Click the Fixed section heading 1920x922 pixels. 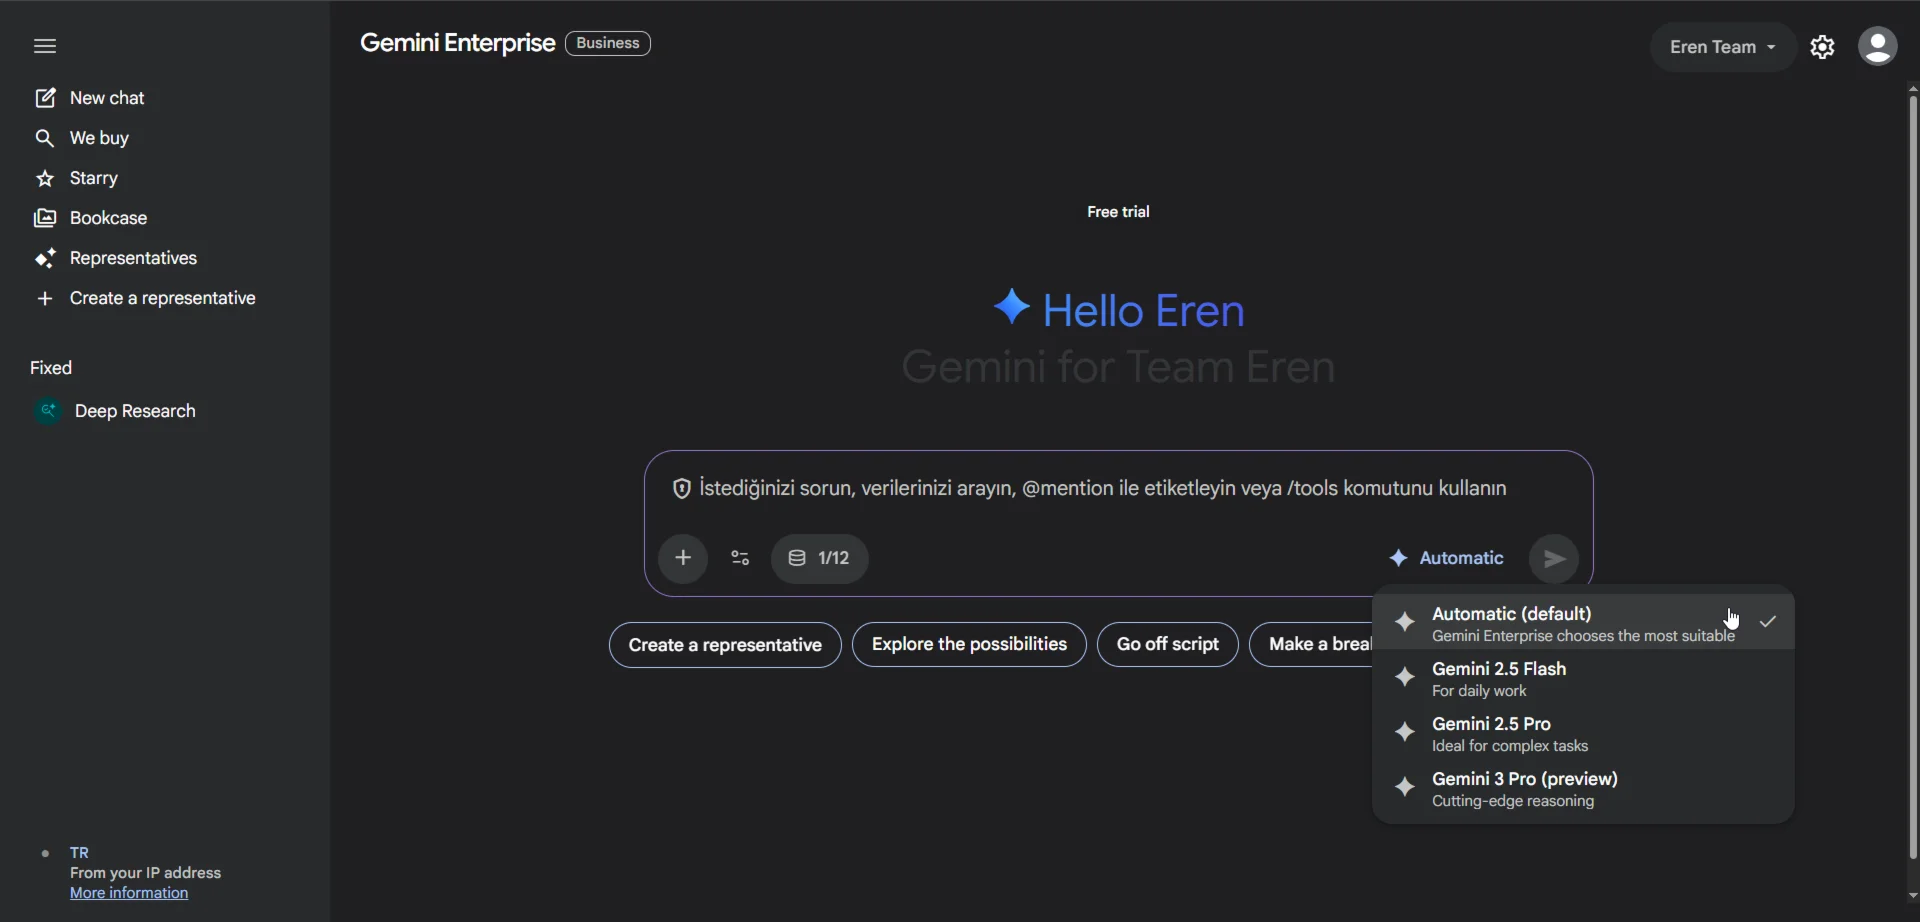(x=51, y=368)
